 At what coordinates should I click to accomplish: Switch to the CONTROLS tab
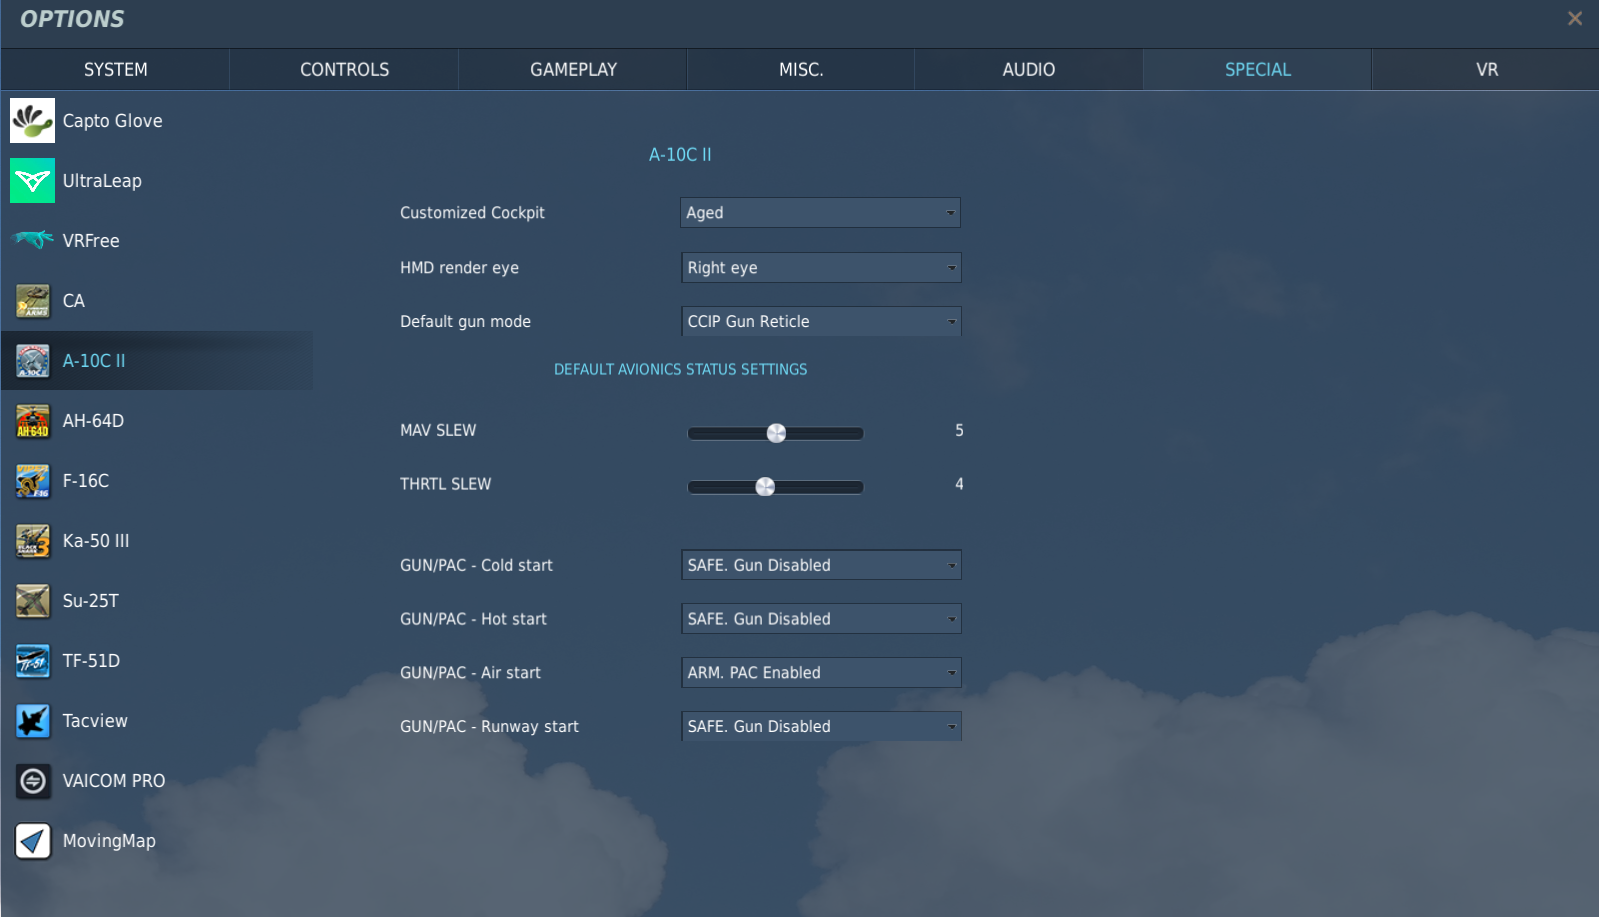coord(344,70)
